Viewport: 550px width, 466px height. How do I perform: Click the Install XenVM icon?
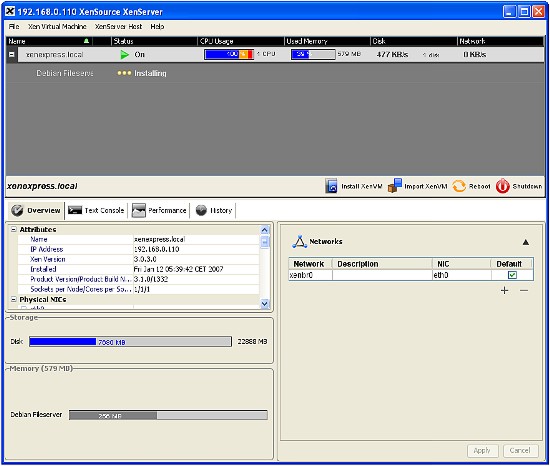click(x=331, y=186)
